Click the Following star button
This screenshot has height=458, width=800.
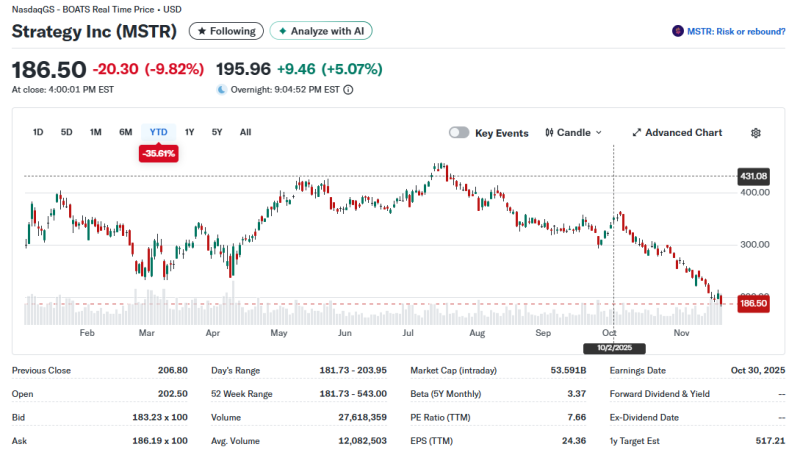coord(226,31)
